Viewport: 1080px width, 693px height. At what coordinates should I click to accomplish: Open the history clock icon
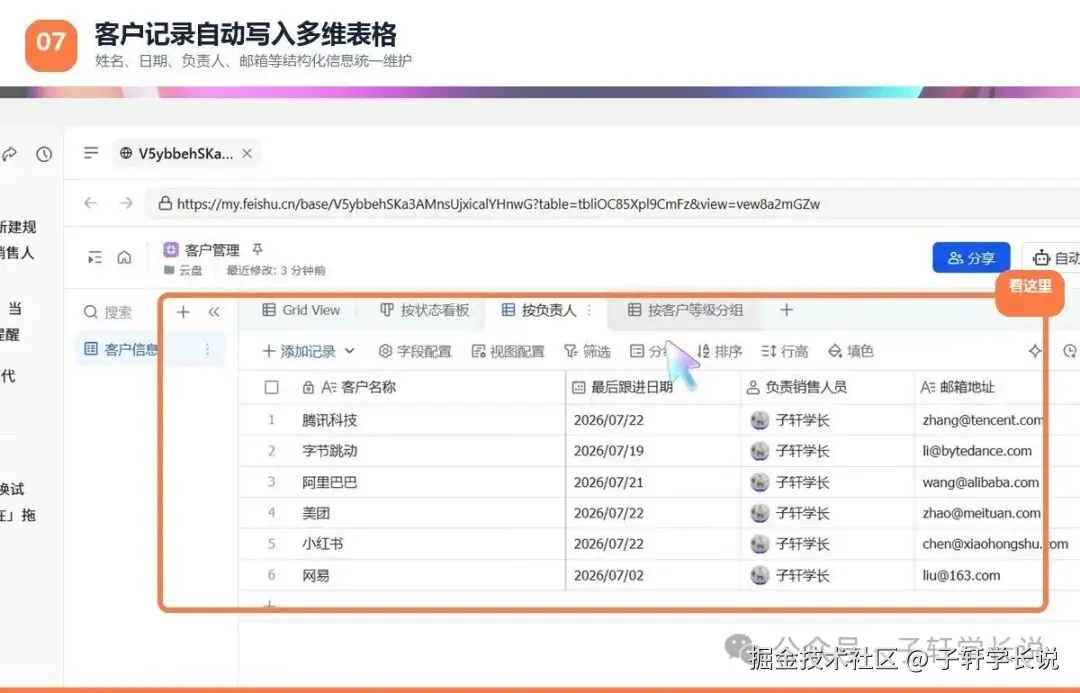pyautogui.click(x=44, y=154)
